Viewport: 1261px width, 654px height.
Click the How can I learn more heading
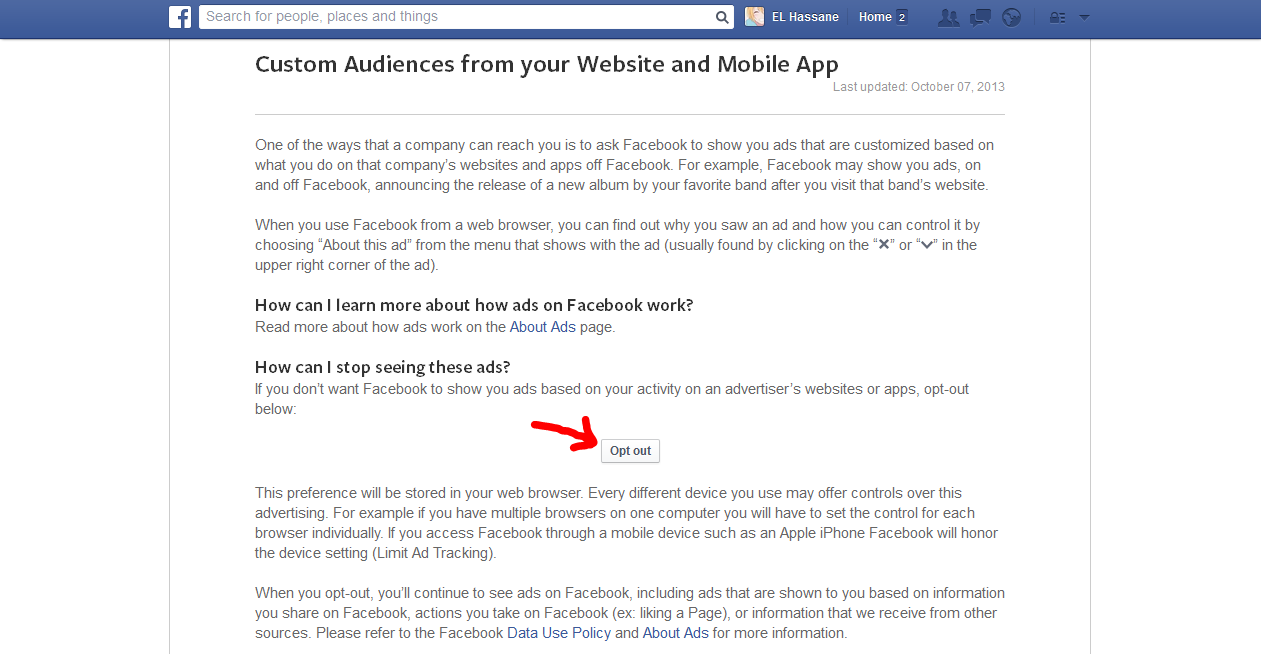point(474,305)
